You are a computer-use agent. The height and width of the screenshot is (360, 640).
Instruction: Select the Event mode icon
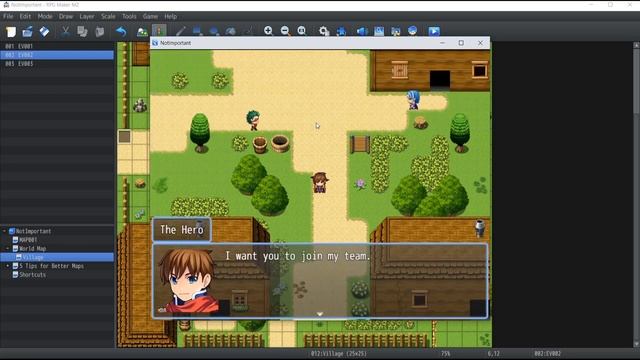[x=159, y=31]
